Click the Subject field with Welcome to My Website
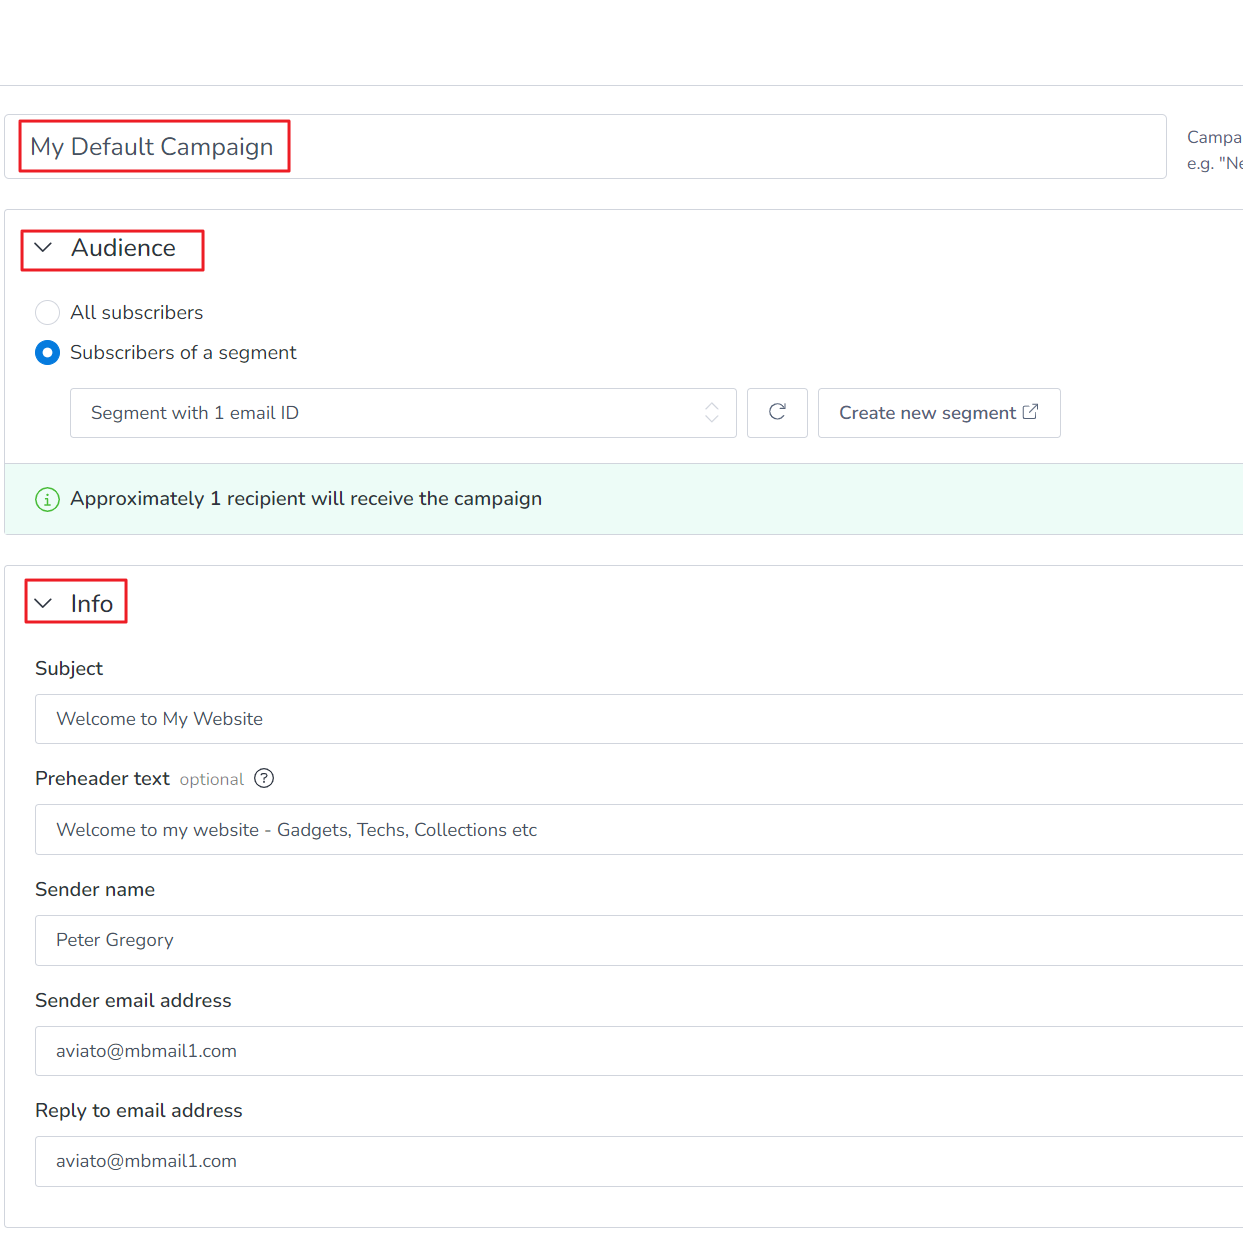 [x=639, y=719]
